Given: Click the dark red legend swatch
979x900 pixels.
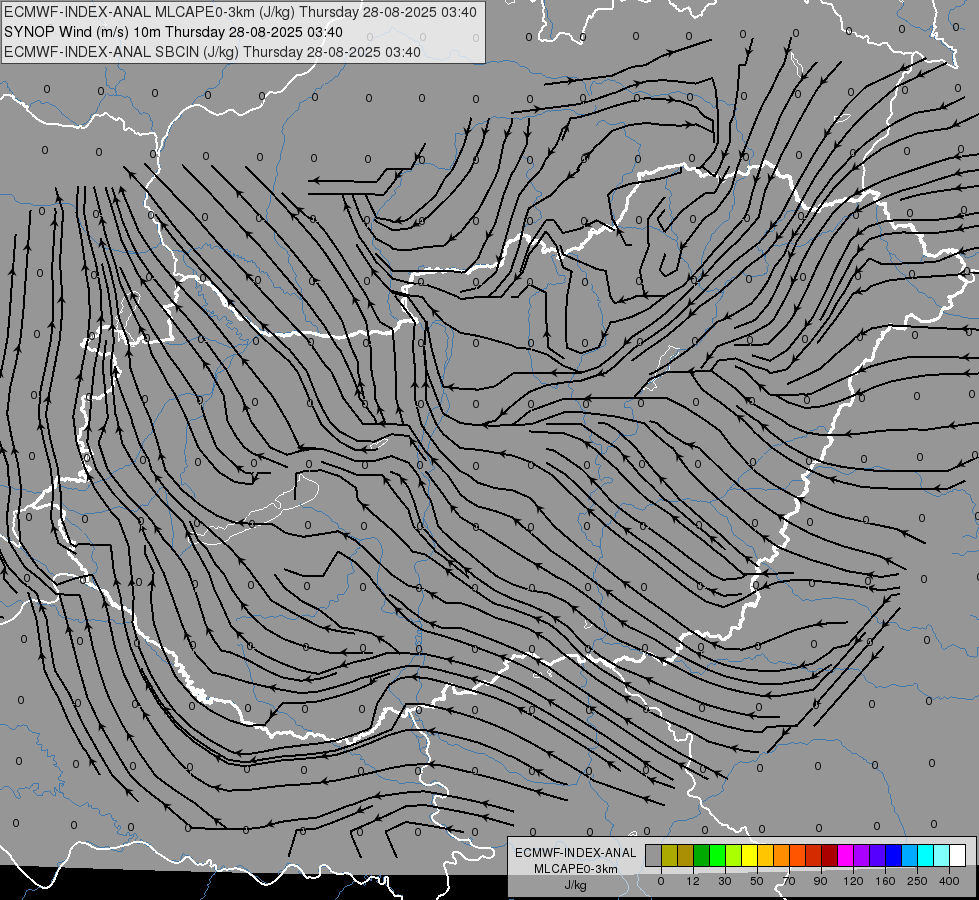Looking at the screenshot, I should pyautogui.click(x=830, y=855).
